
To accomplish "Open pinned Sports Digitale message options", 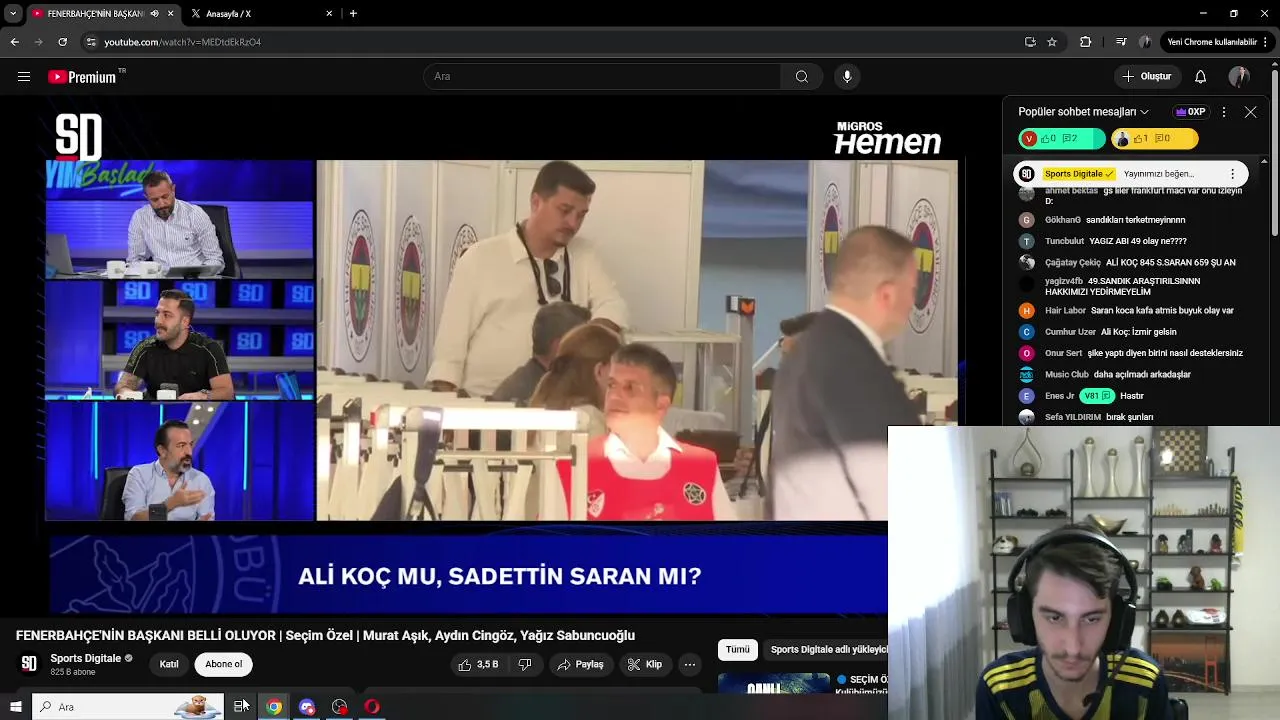I will click(1232, 174).
